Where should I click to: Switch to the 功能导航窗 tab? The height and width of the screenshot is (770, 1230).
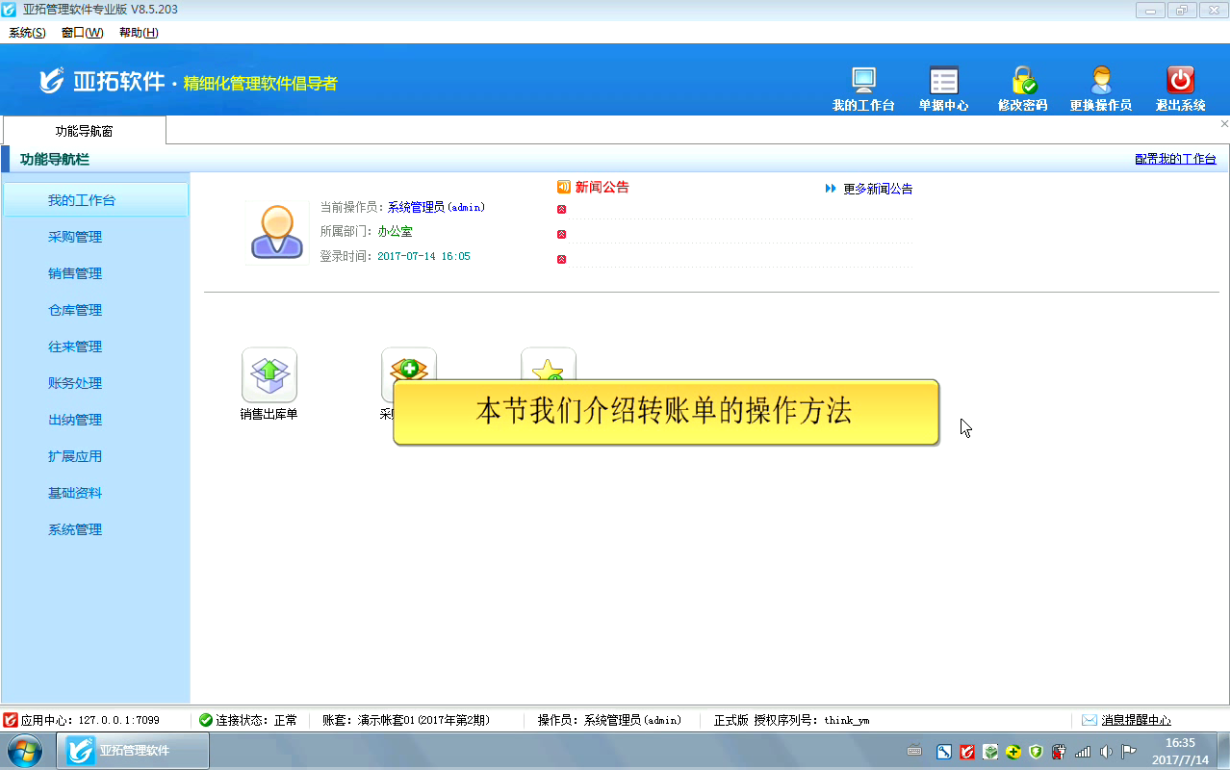pos(84,131)
